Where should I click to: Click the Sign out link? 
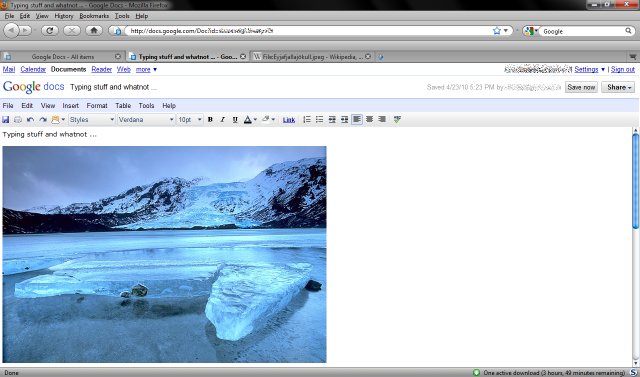[x=622, y=69]
